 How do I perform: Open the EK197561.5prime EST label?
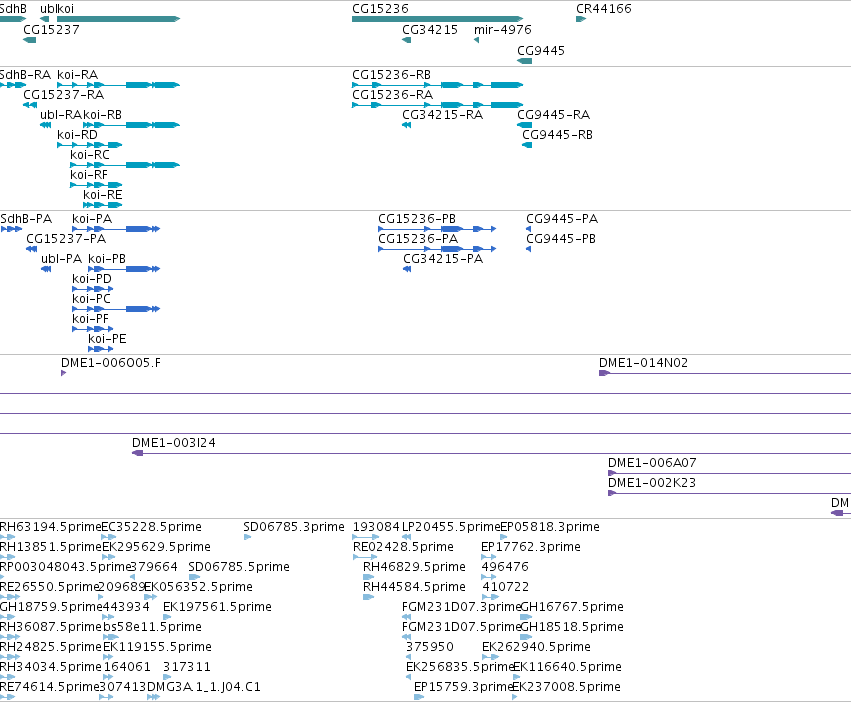click(217, 608)
